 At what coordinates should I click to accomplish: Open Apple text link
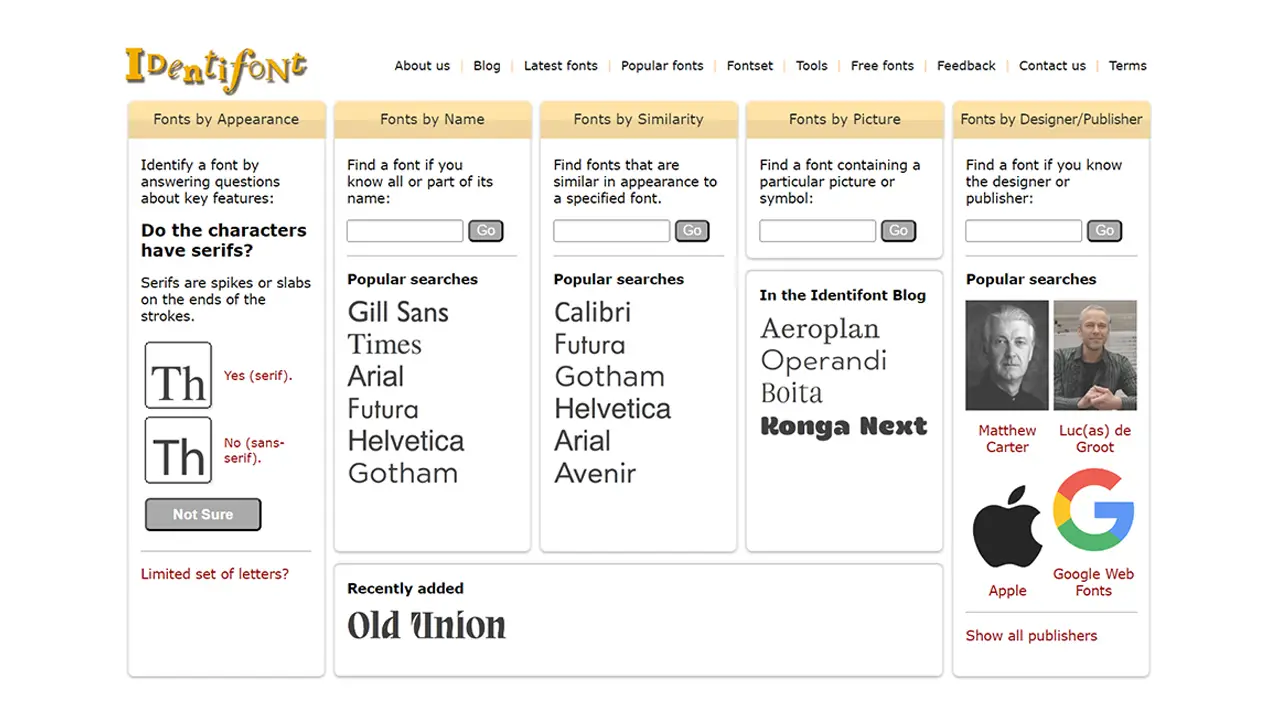[1007, 591]
